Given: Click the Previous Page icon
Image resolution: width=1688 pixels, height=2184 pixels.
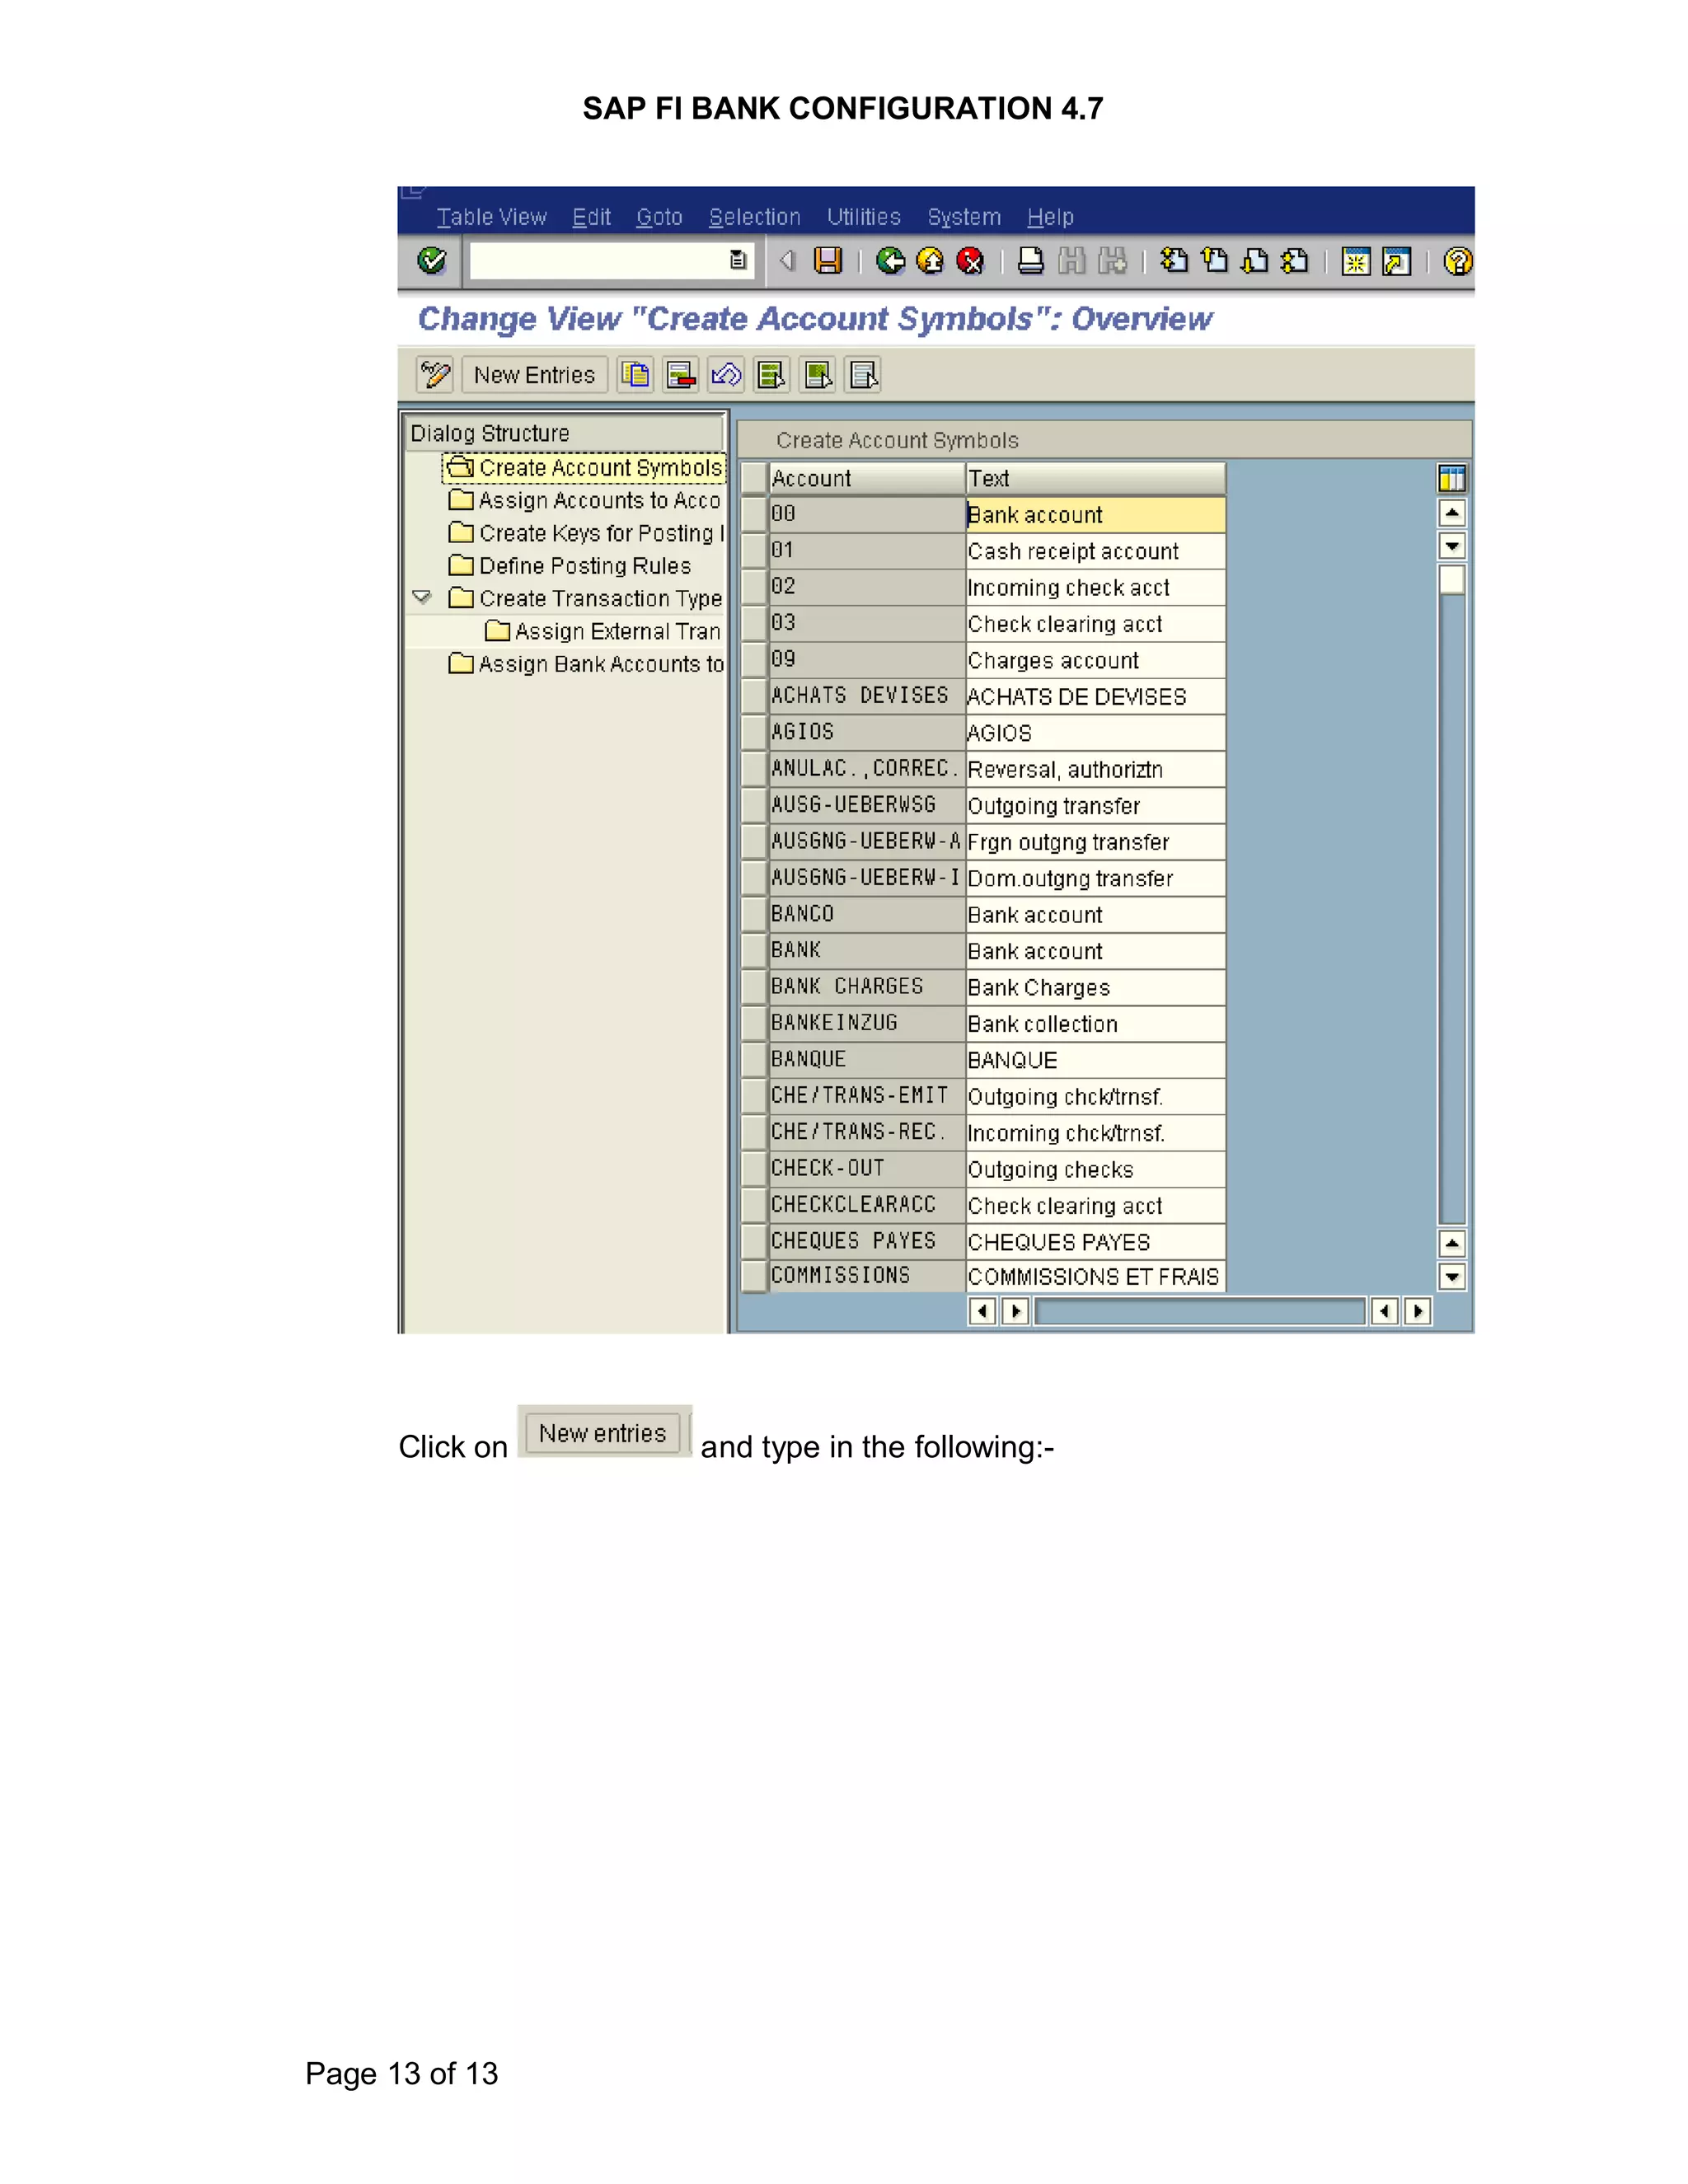Looking at the screenshot, I should pos(1215,261).
